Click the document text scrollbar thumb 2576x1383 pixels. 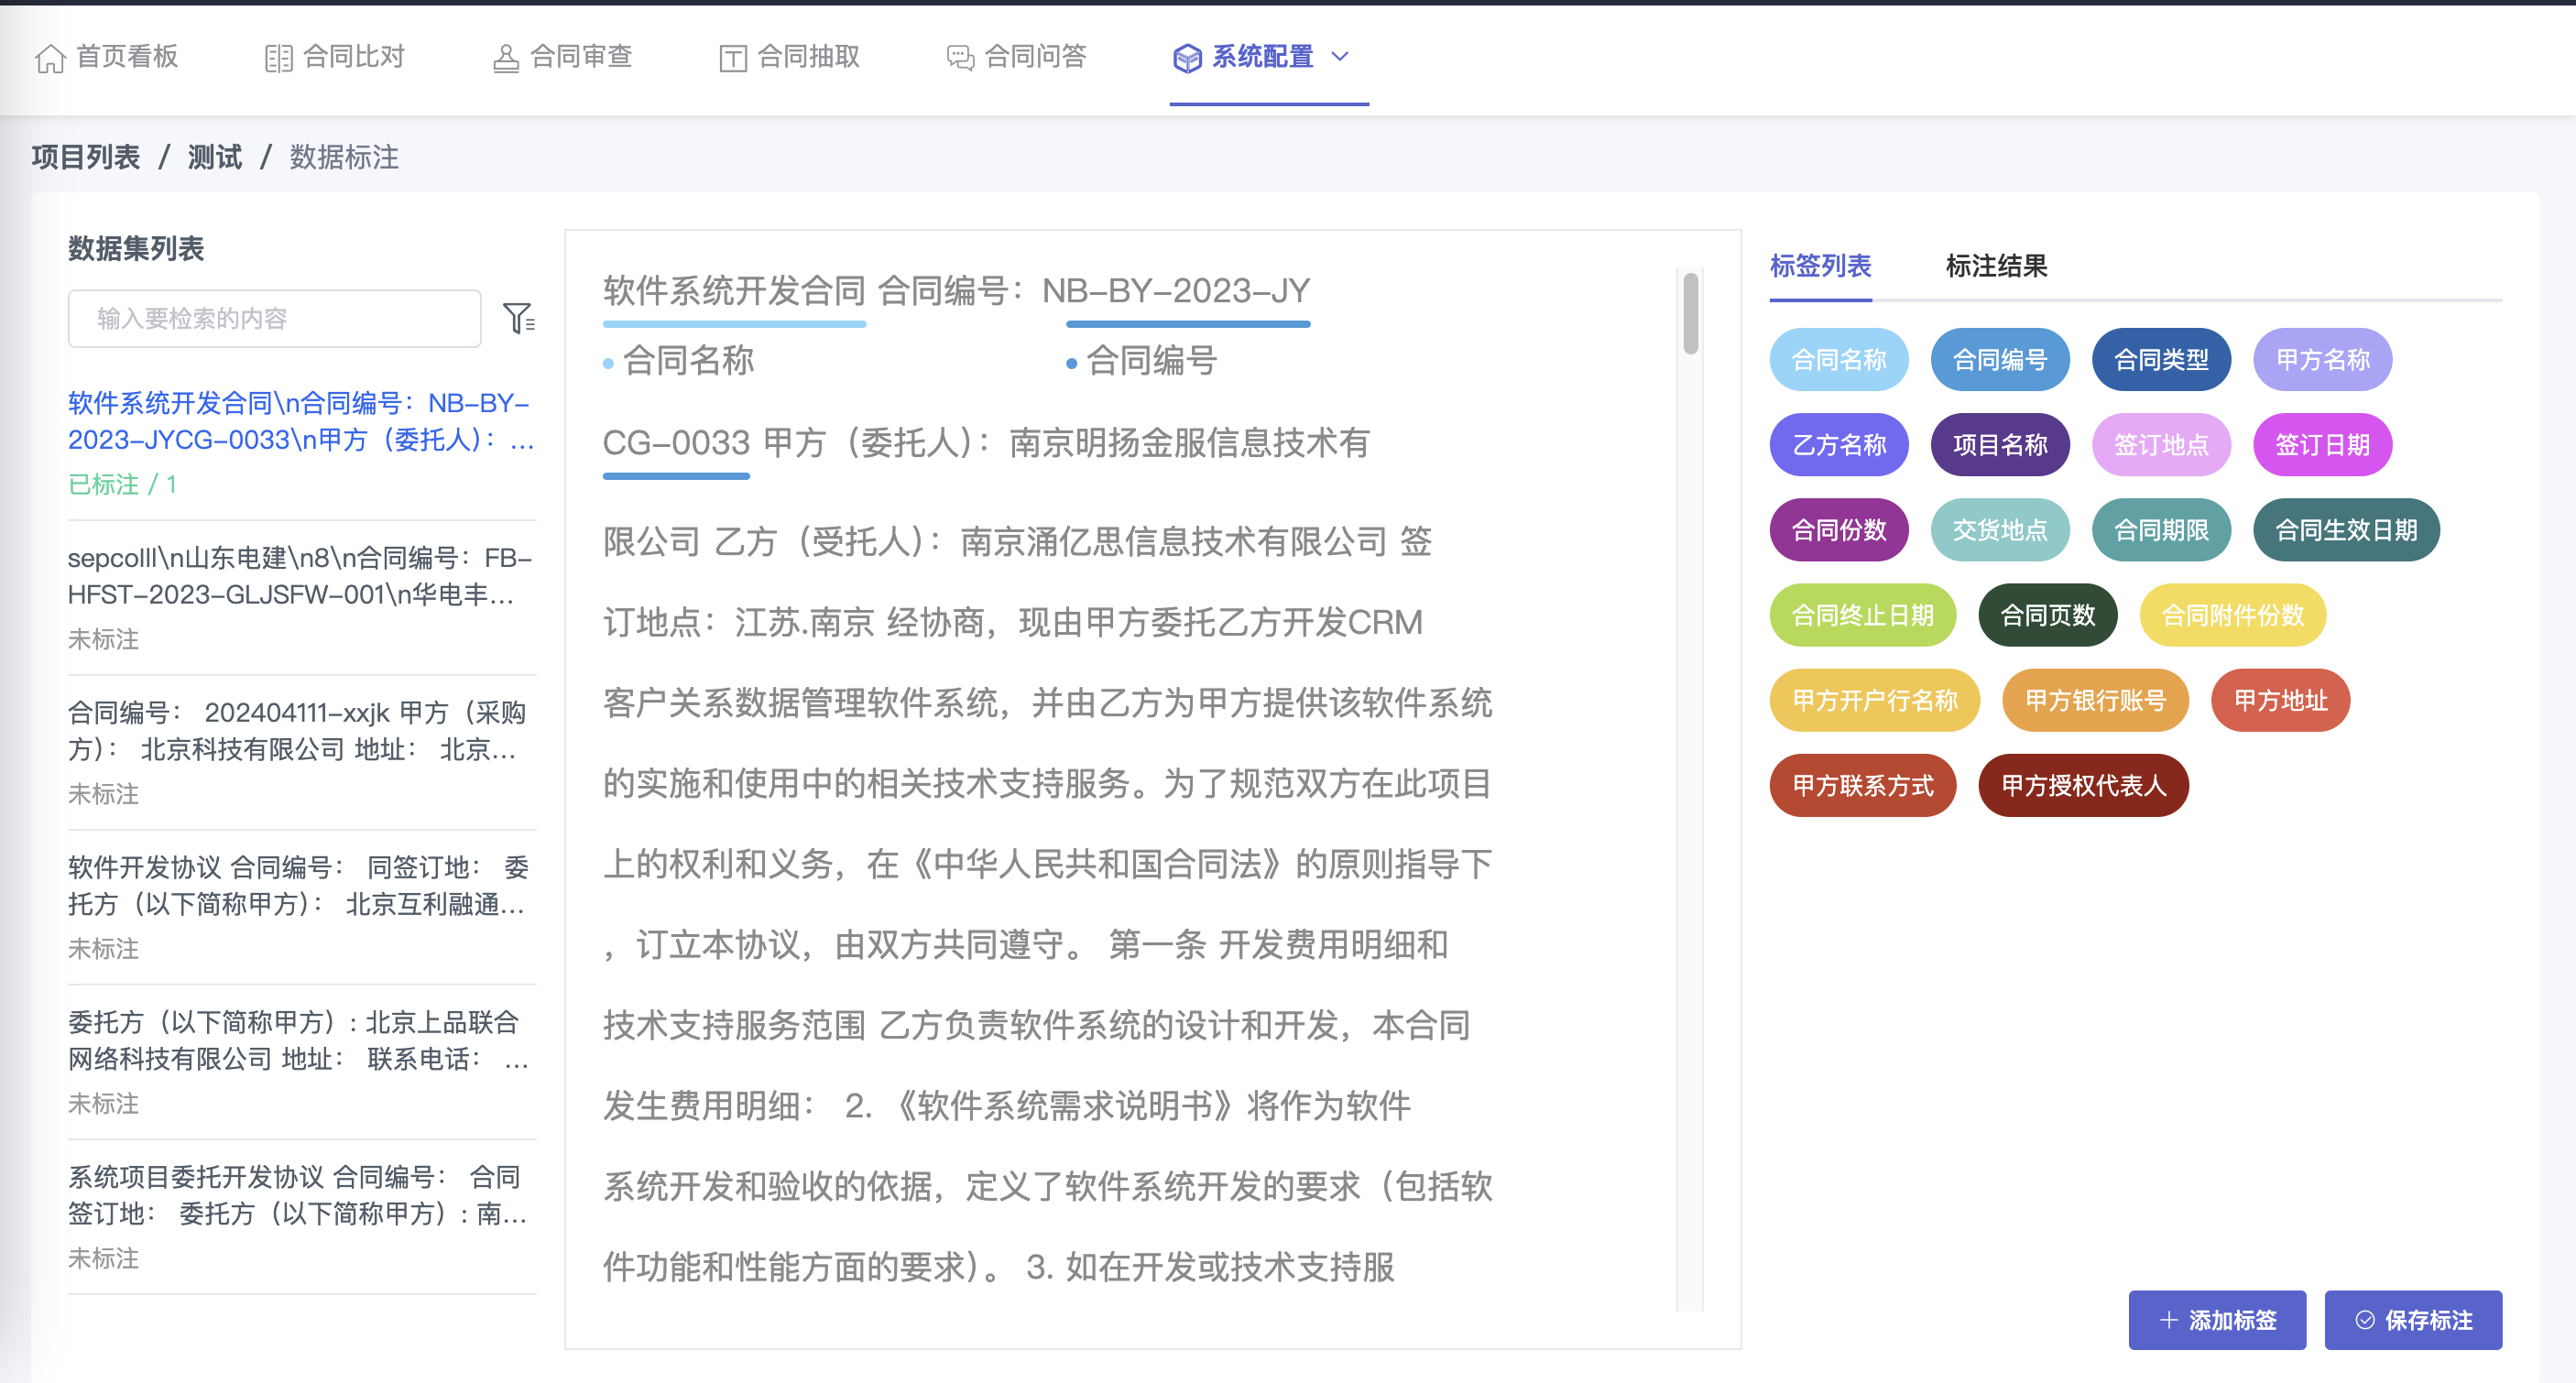[x=1690, y=313]
